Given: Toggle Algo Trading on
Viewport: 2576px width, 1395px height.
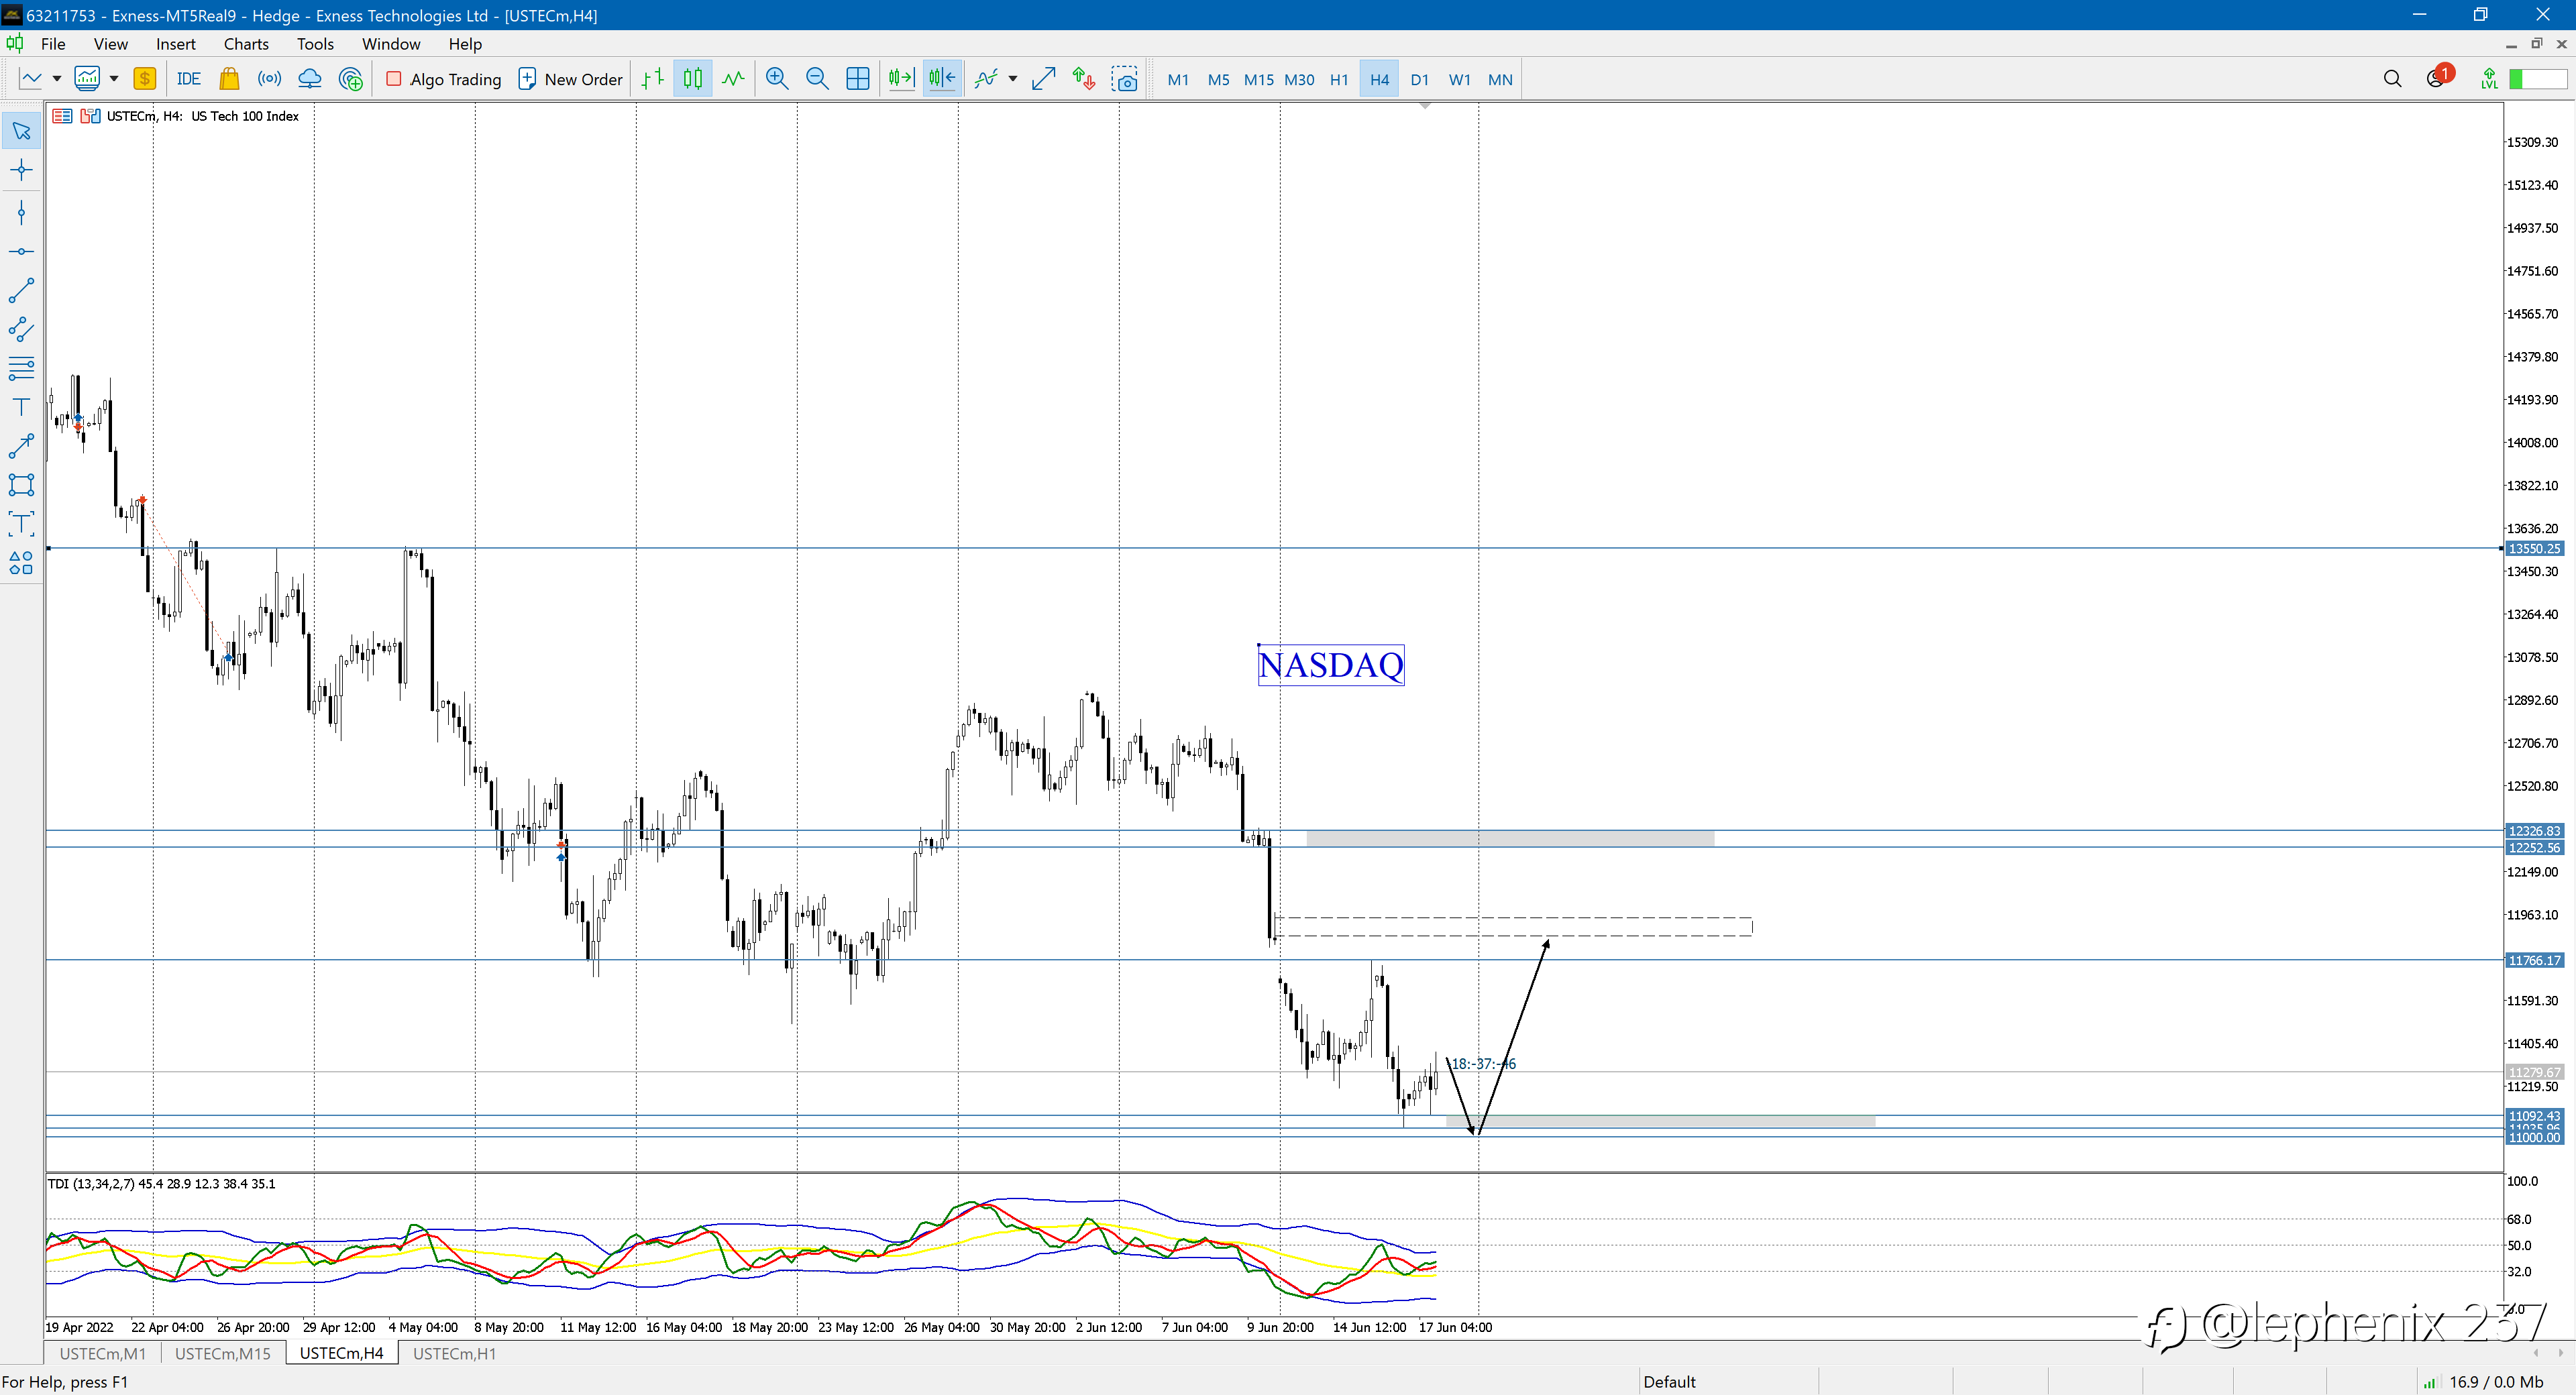Looking at the screenshot, I should click(444, 79).
